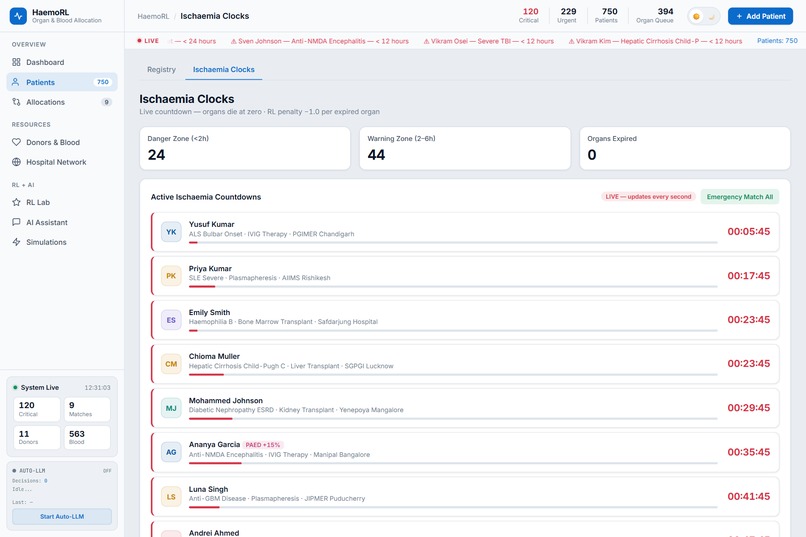The image size is (806, 537).
Task: Open the Allocations sidebar section
Action: [x=62, y=102]
